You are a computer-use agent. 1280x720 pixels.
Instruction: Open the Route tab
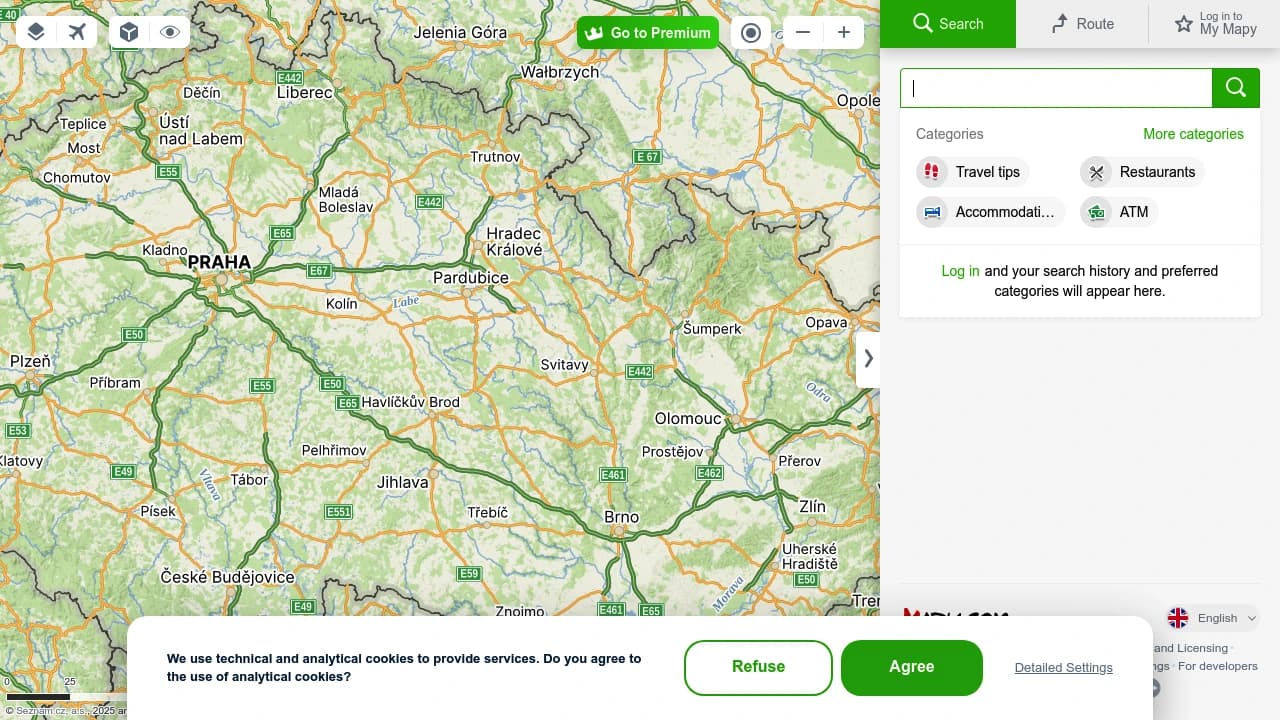pos(1082,24)
